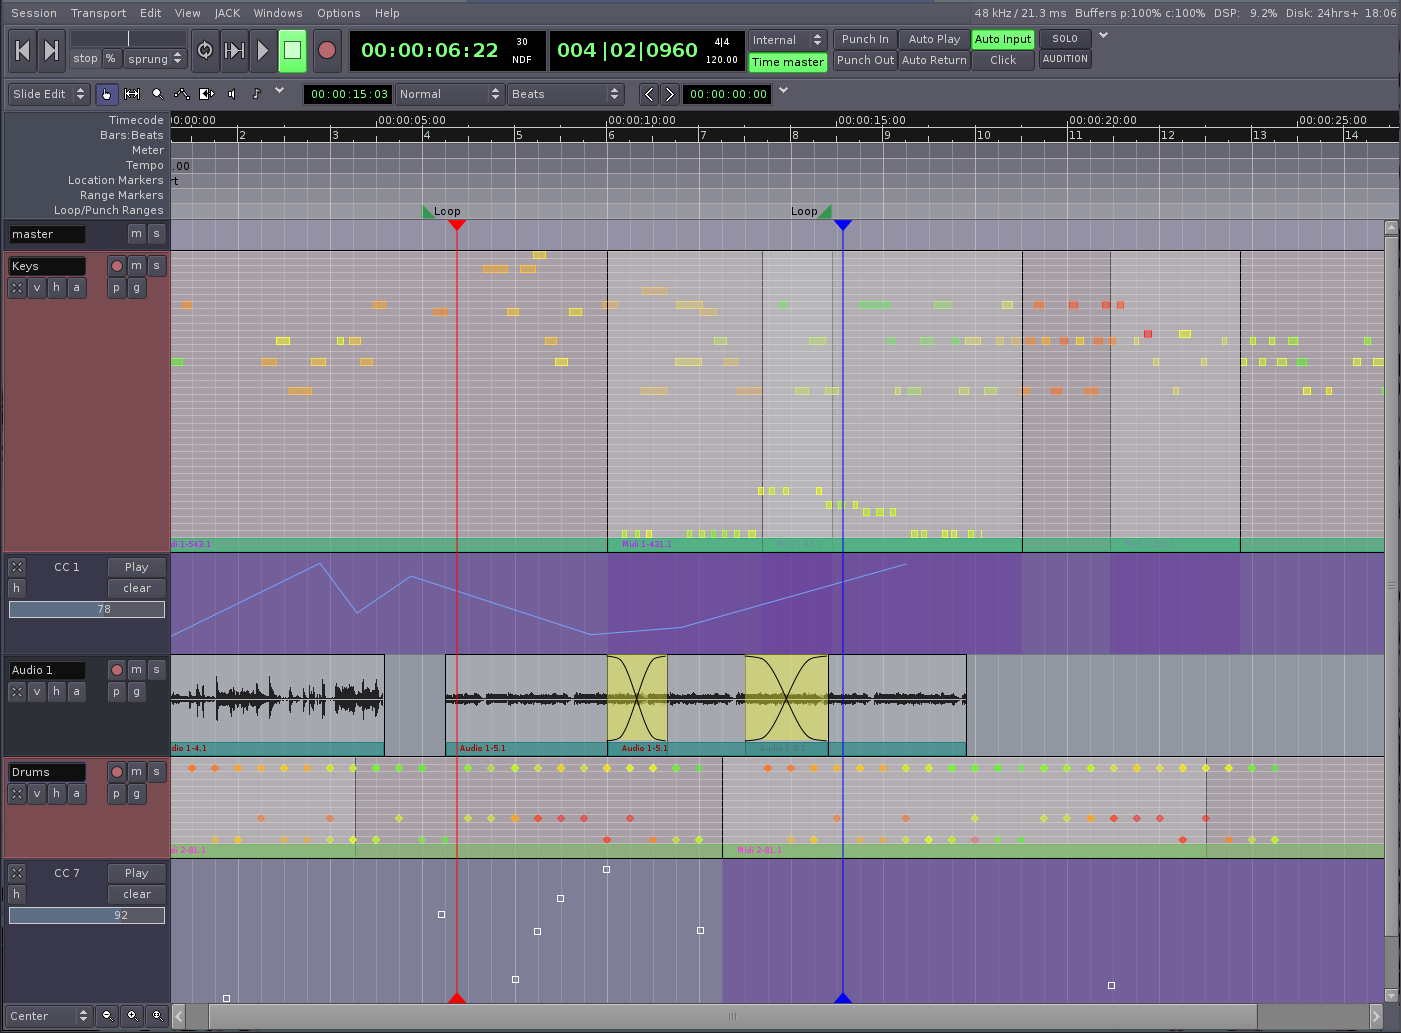The image size is (1401, 1033).
Task: Arm record on the Audio 1 track
Action: [x=117, y=670]
